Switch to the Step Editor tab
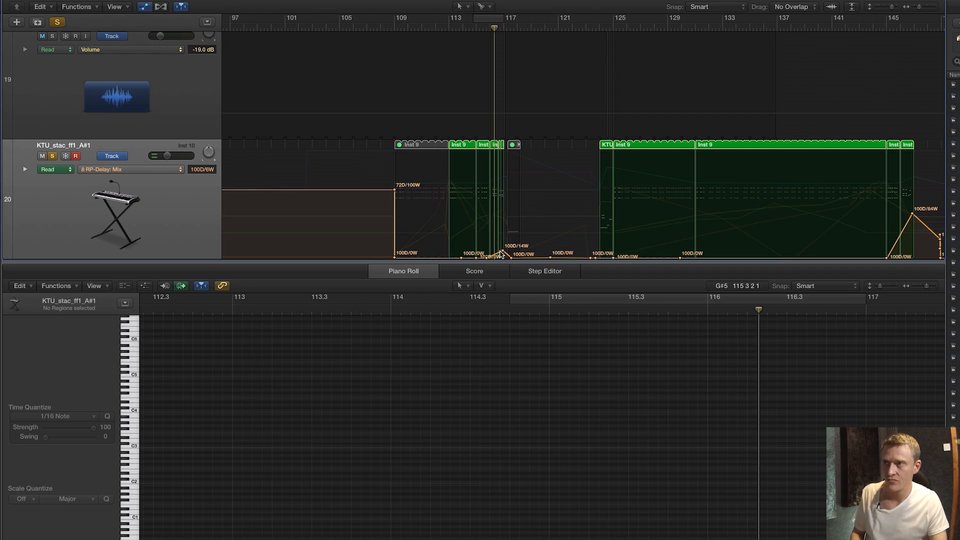Viewport: 960px width, 540px height. (545, 271)
